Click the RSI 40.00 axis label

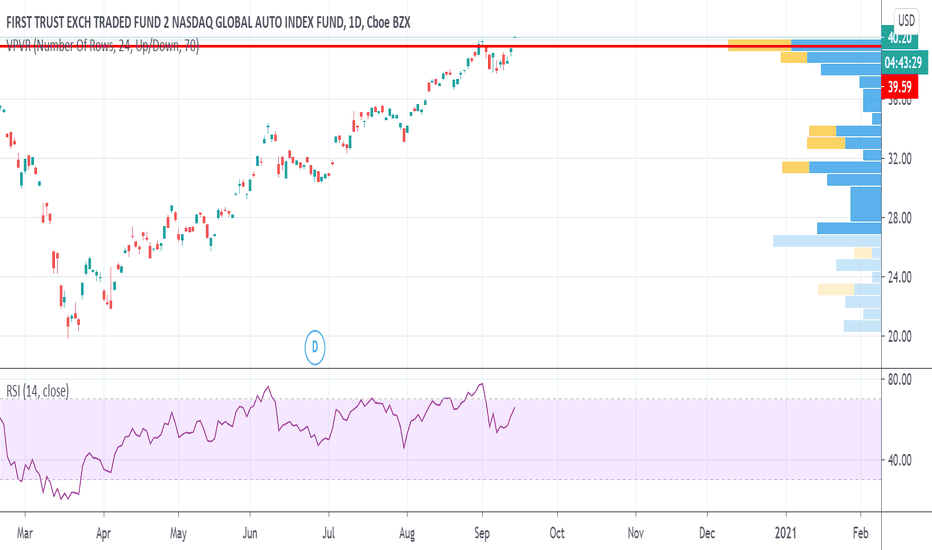(899, 460)
